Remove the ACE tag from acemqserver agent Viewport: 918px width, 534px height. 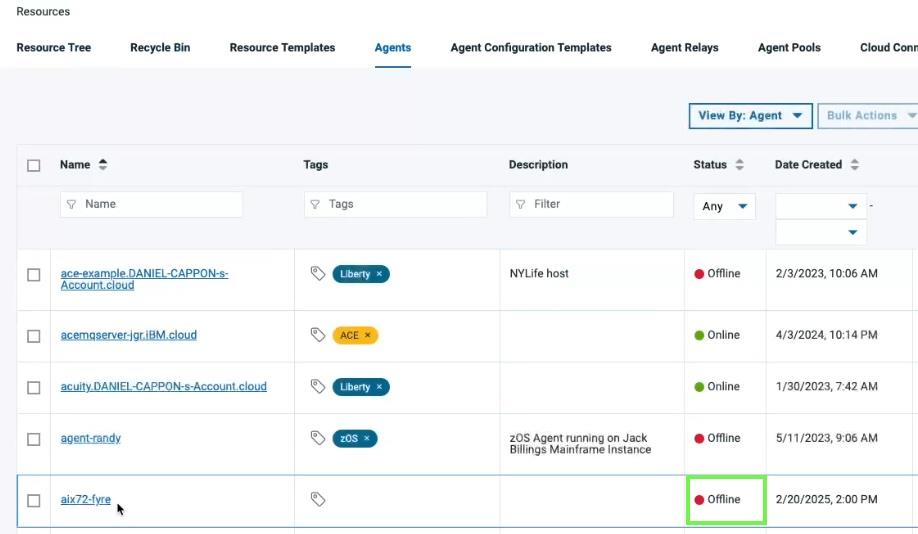(367, 335)
